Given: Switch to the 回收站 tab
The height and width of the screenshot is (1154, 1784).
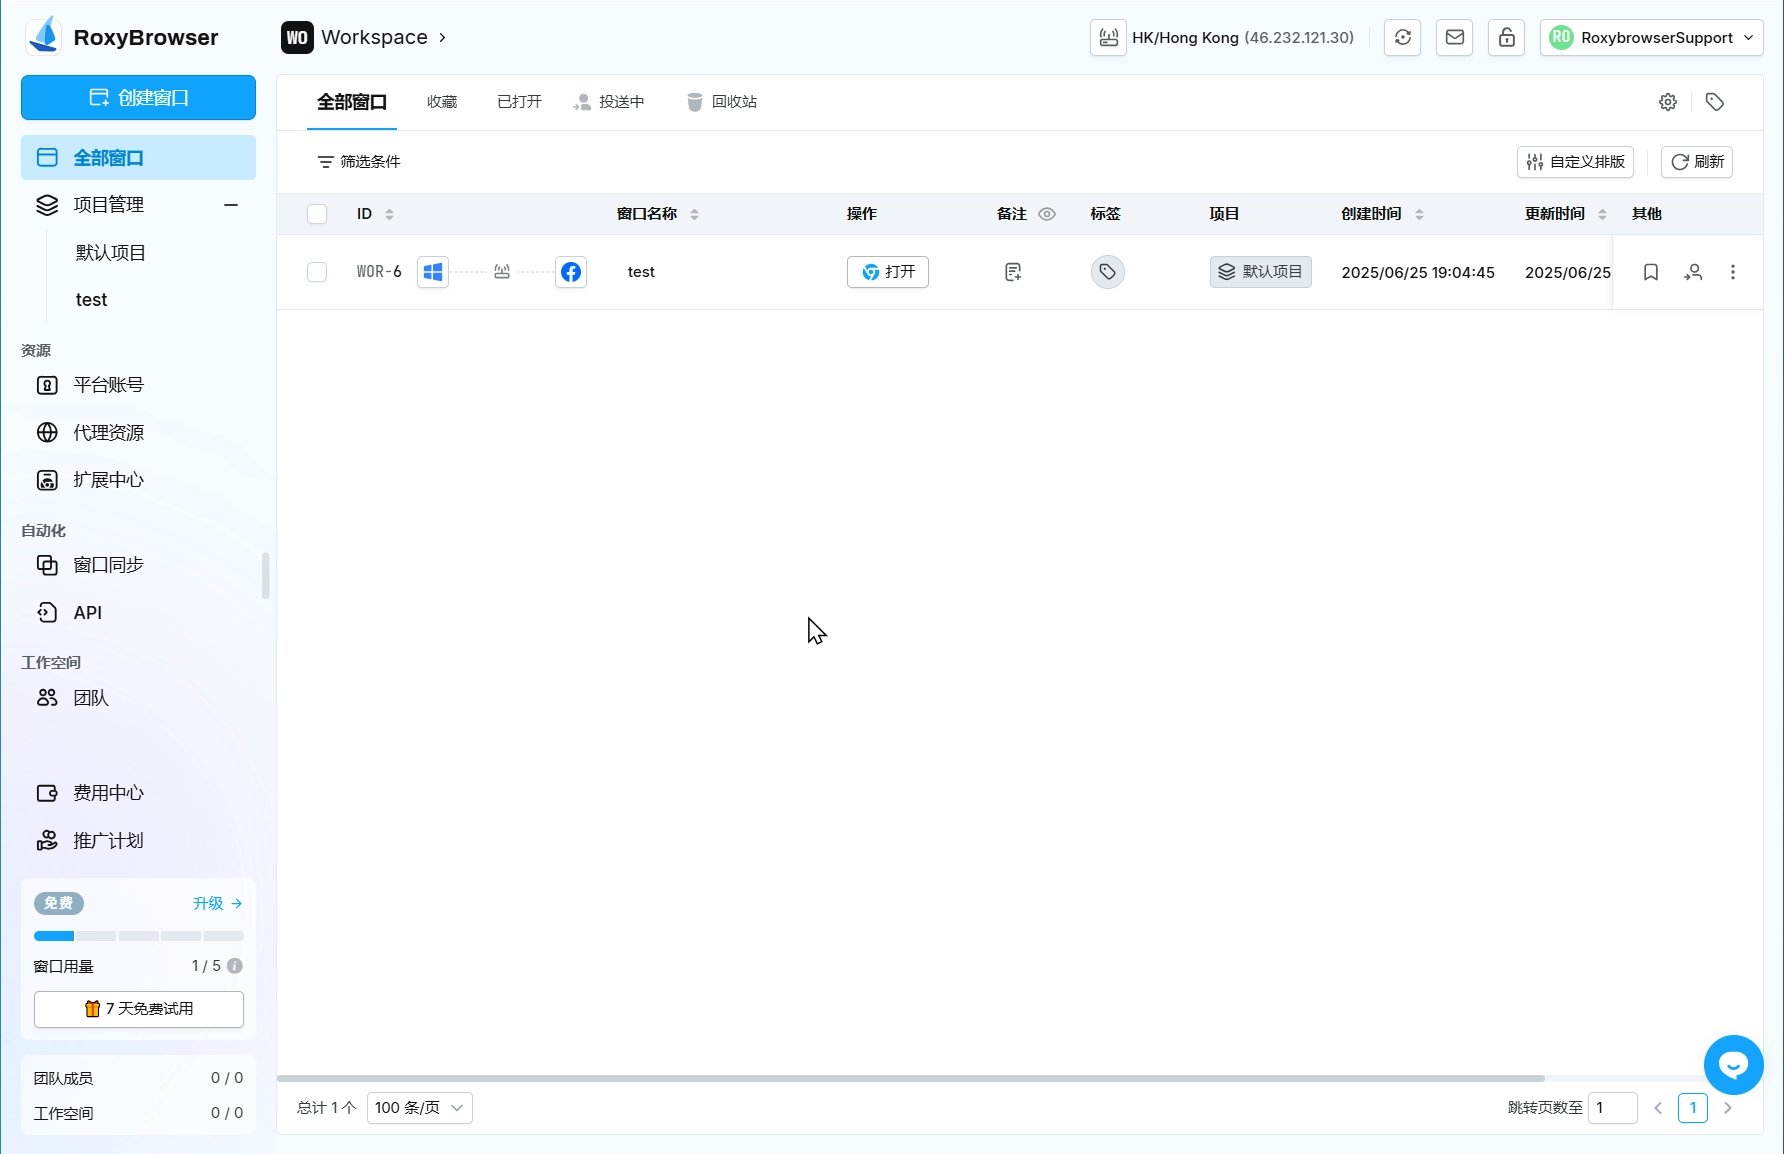Looking at the screenshot, I should (722, 102).
